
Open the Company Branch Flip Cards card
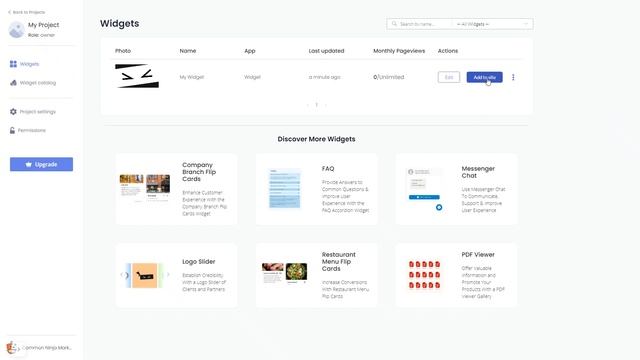176,189
